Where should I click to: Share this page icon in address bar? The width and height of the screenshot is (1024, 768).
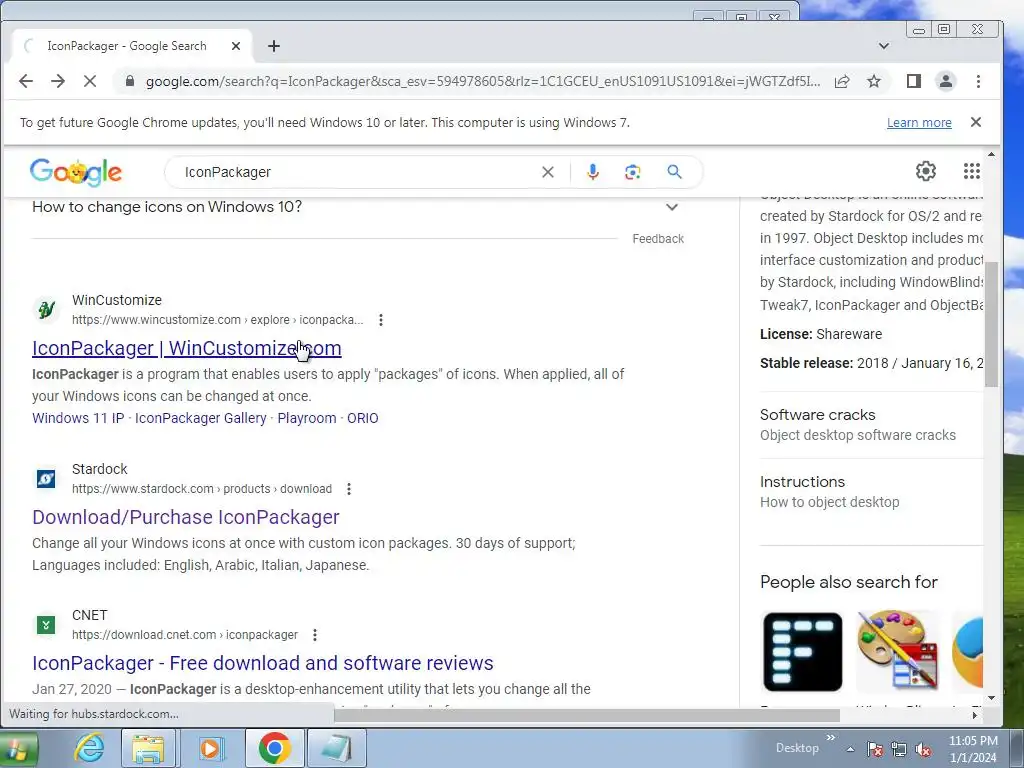click(842, 81)
